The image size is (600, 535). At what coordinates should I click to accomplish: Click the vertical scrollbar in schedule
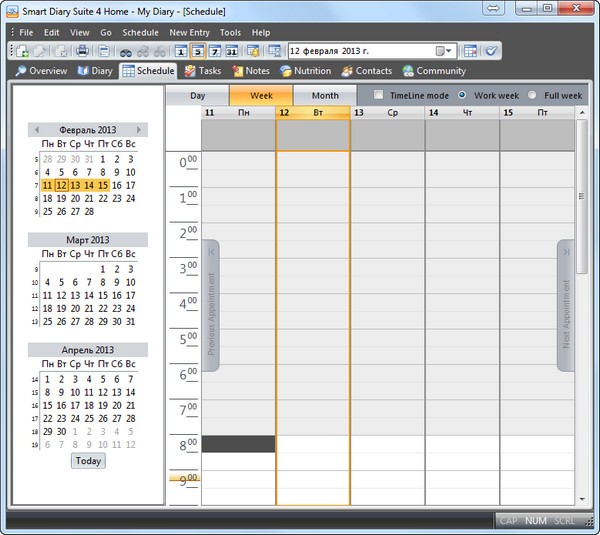(x=581, y=300)
